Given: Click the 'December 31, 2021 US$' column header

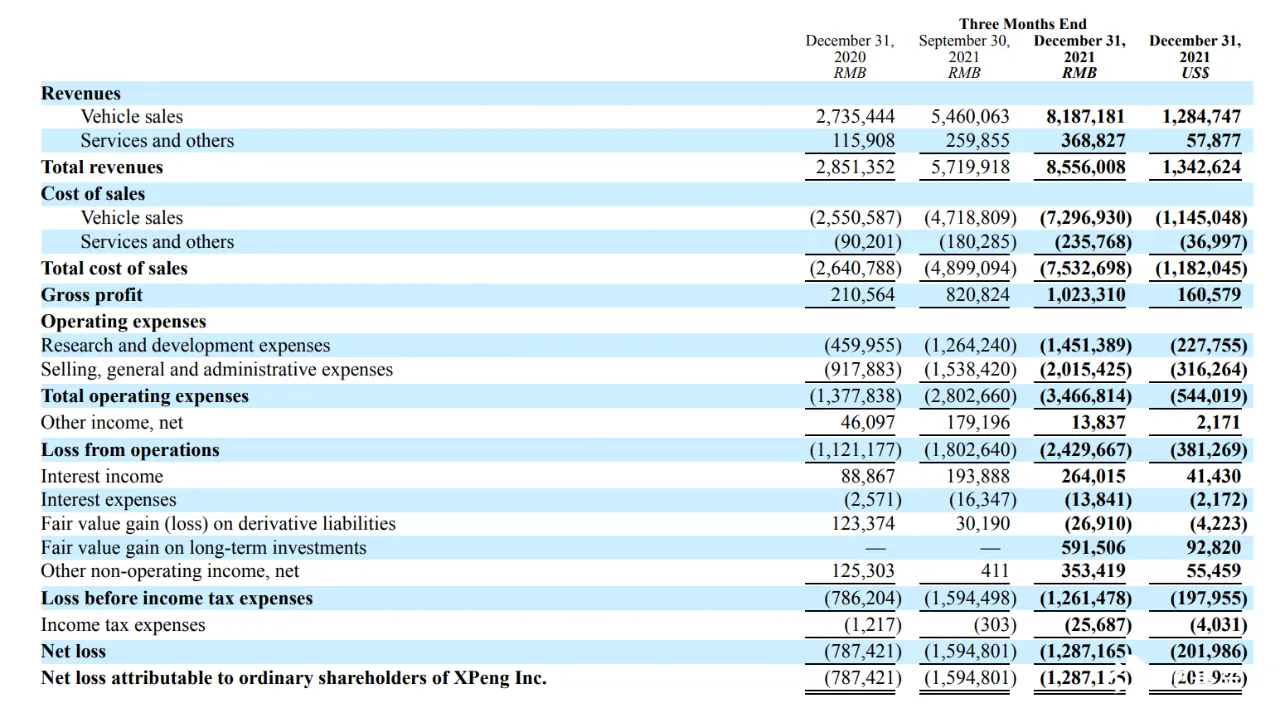Looking at the screenshot, I should [1194, 57].
